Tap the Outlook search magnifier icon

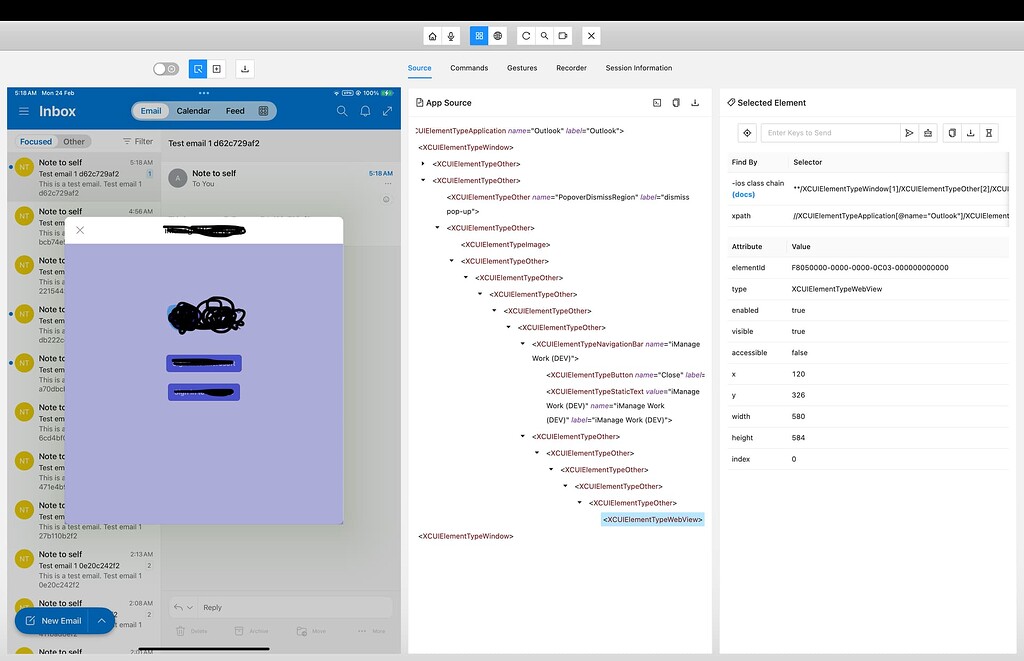342,111
